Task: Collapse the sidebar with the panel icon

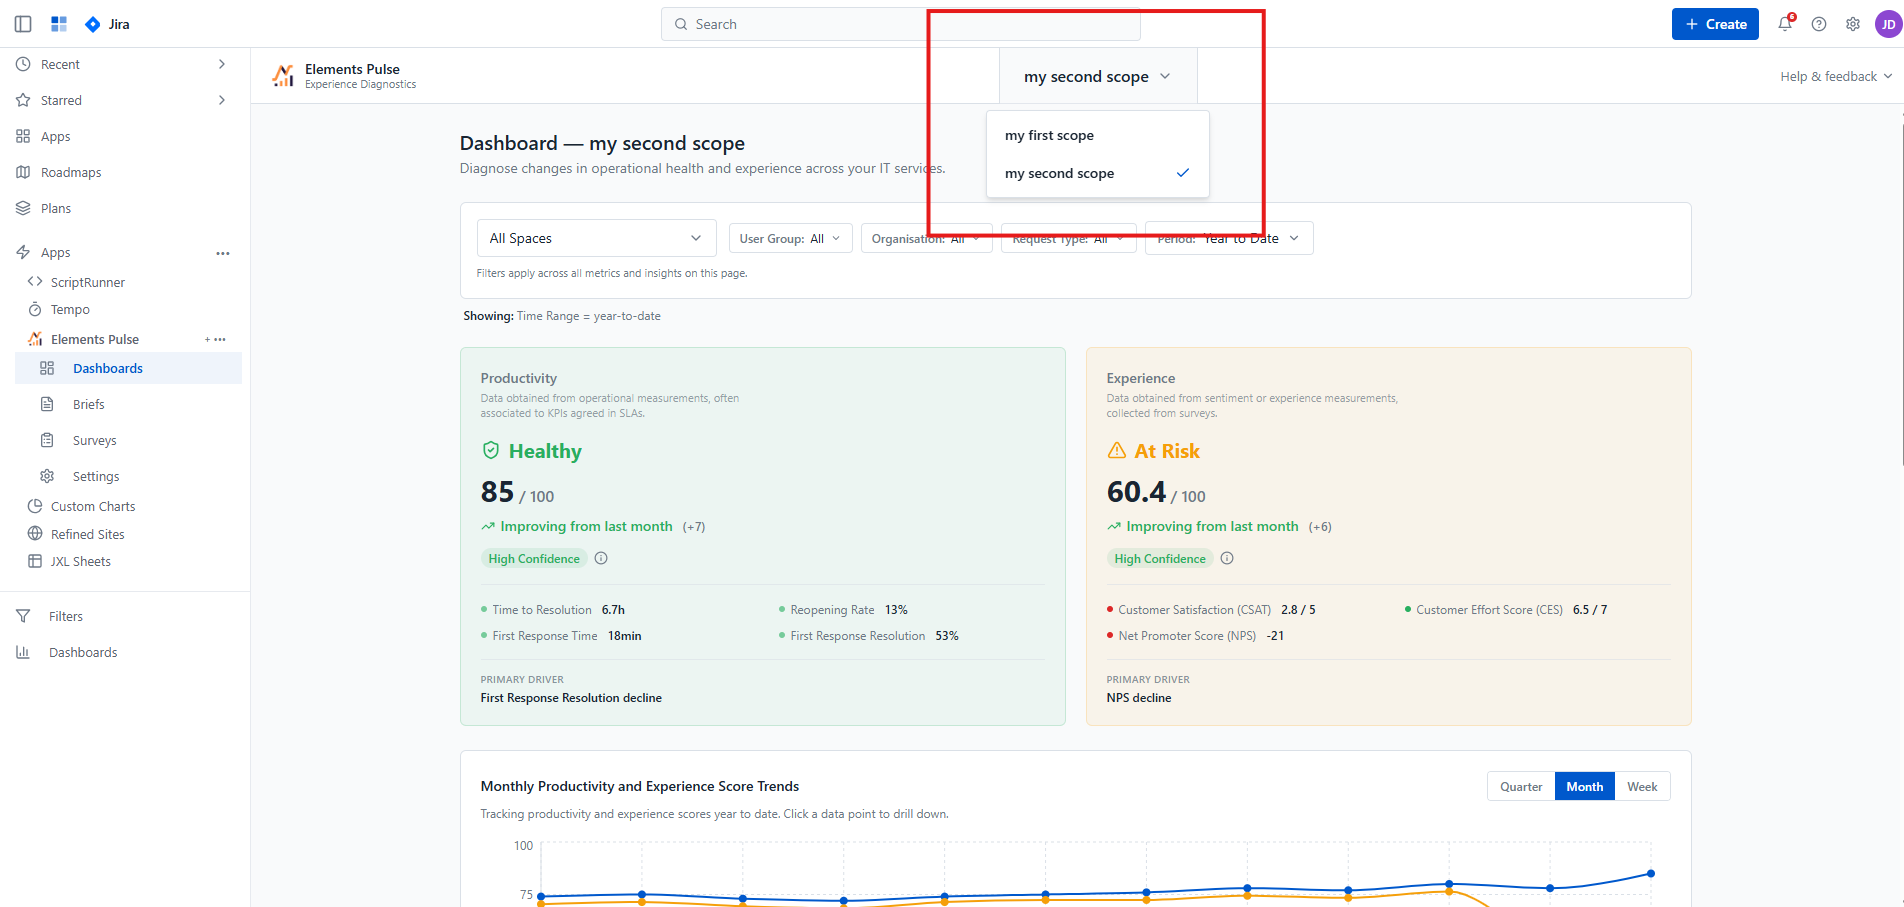Action: pos(23,24)
